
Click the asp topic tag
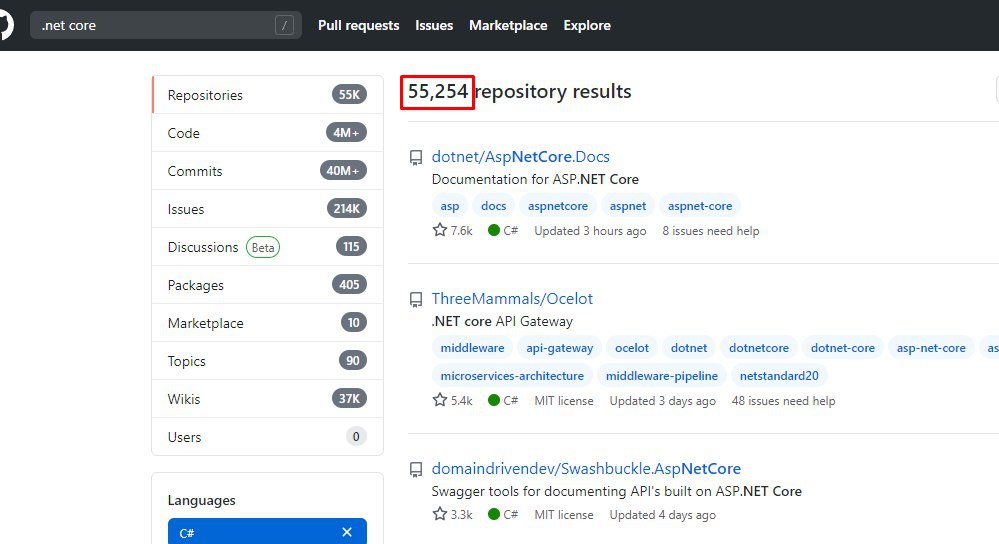[x=450, y=206]
